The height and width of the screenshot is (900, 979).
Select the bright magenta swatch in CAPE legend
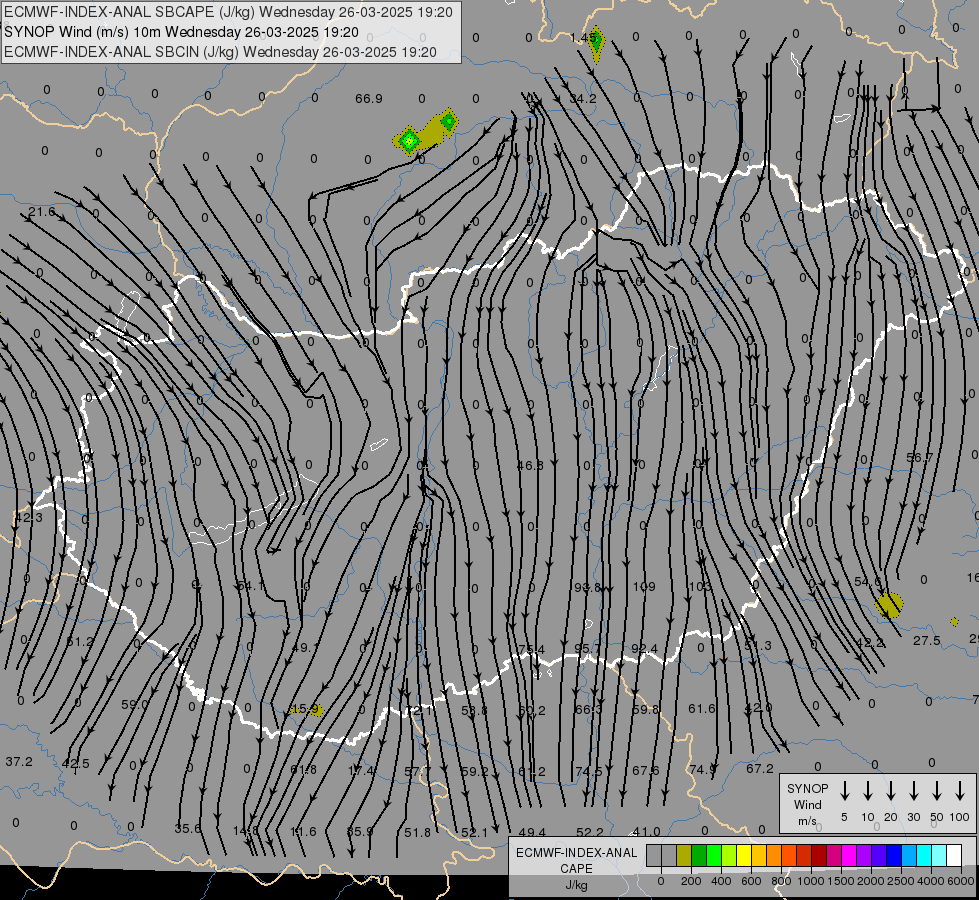click(x=849, y=856)
